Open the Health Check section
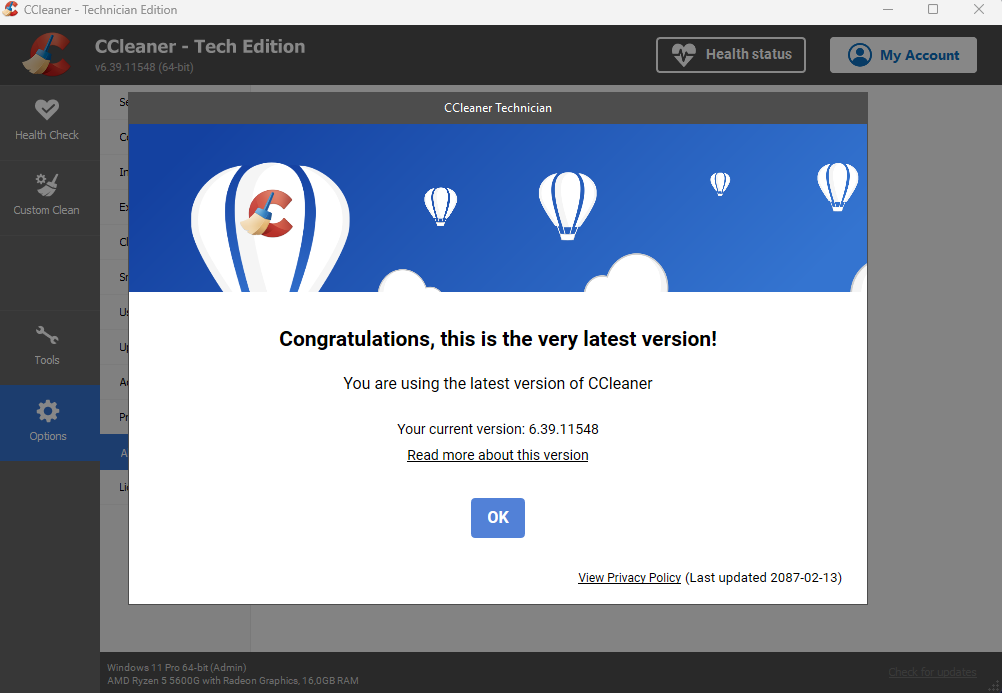This screenshot has height=693, width=1002. (47, 120)
